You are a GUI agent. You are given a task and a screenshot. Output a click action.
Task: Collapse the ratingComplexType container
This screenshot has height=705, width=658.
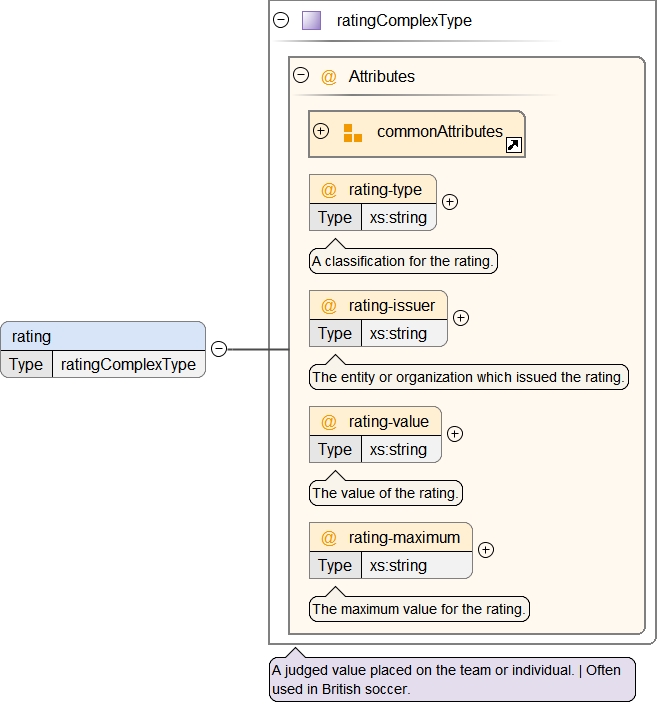click(281, 20)
